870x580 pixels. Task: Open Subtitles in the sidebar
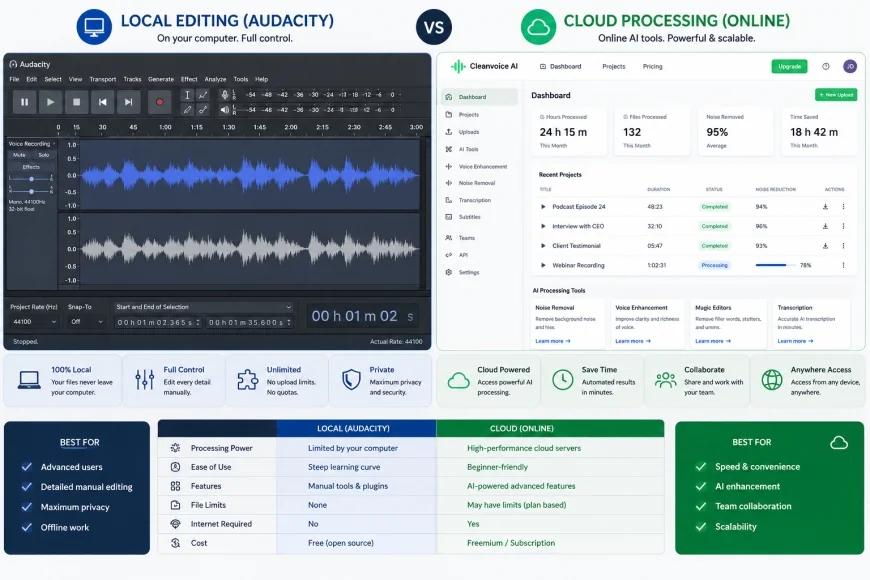(480, 217)
